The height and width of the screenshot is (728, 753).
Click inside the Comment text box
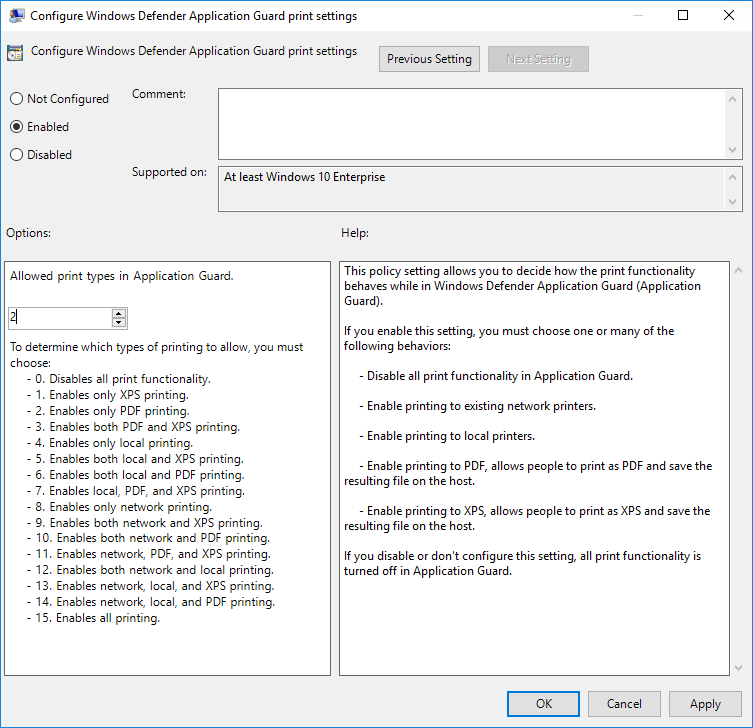(472, 124)
